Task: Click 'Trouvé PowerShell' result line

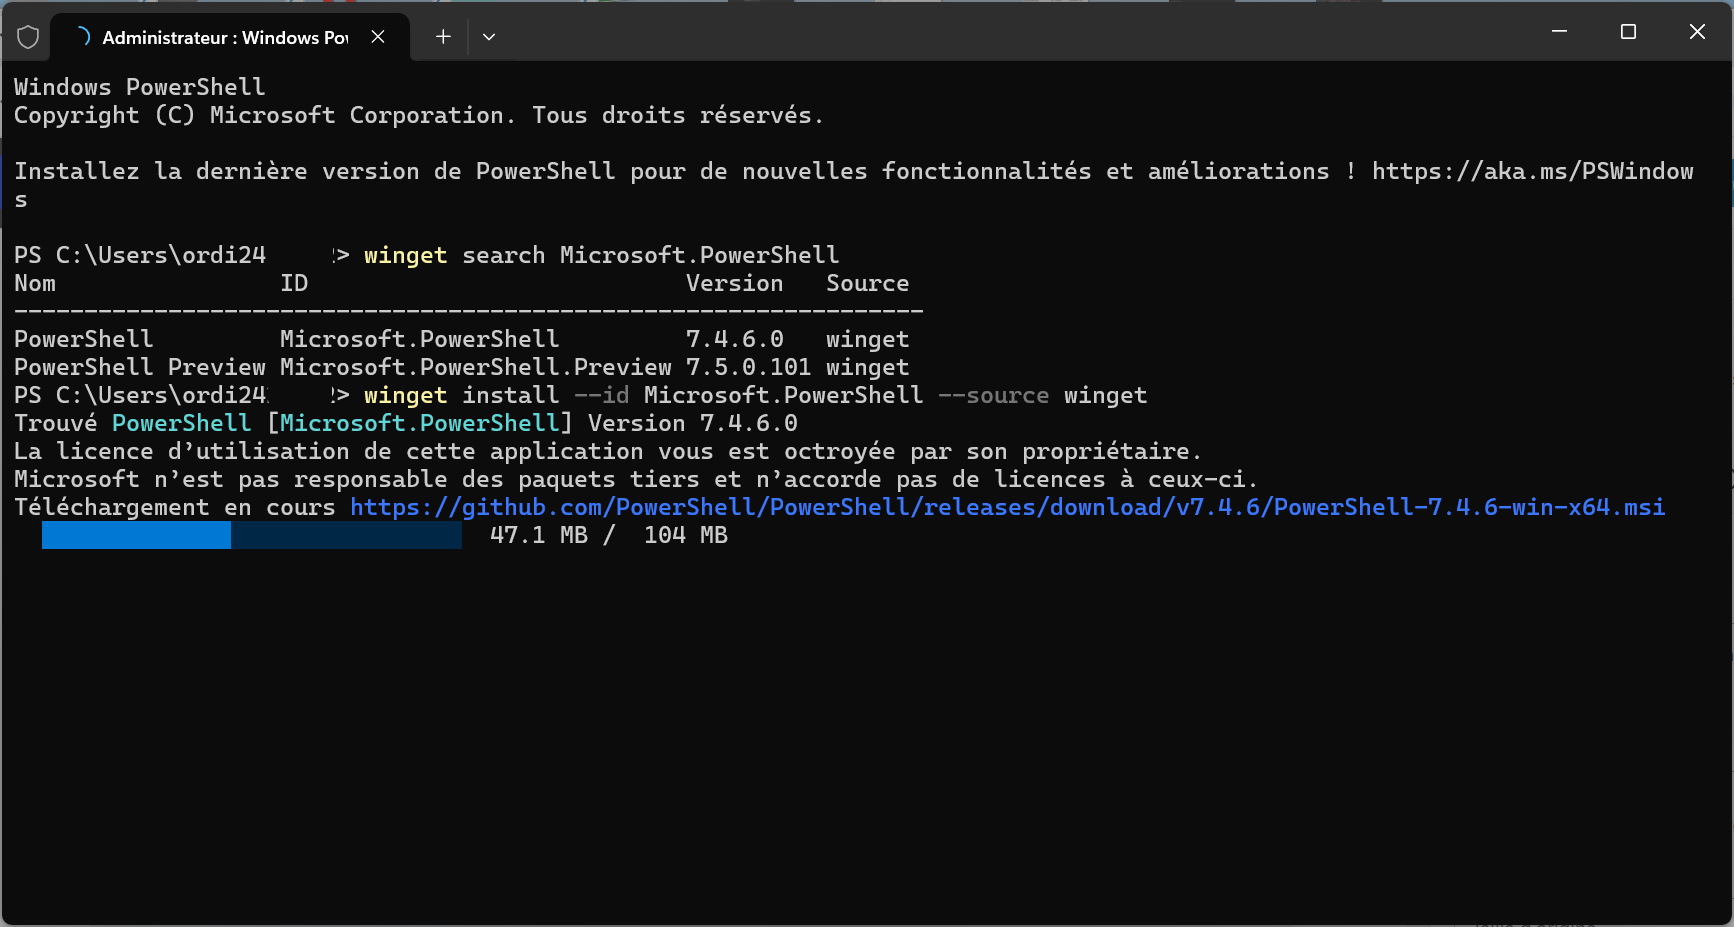Action: [406, 423]
